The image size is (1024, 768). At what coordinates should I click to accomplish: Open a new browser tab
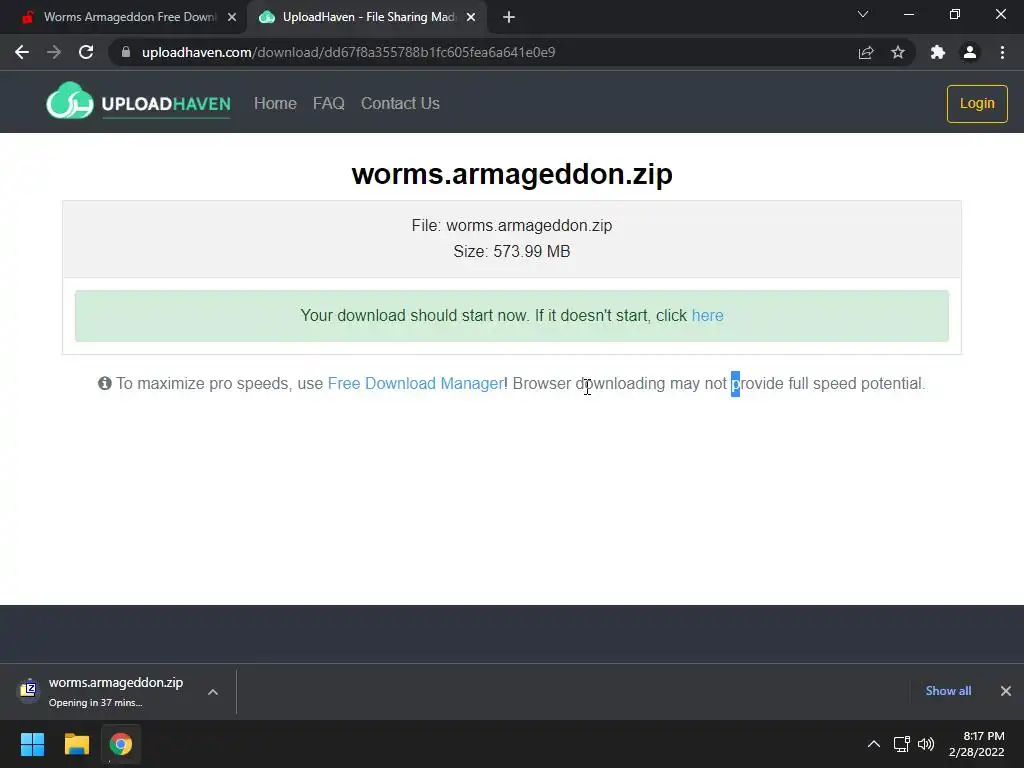509,17
